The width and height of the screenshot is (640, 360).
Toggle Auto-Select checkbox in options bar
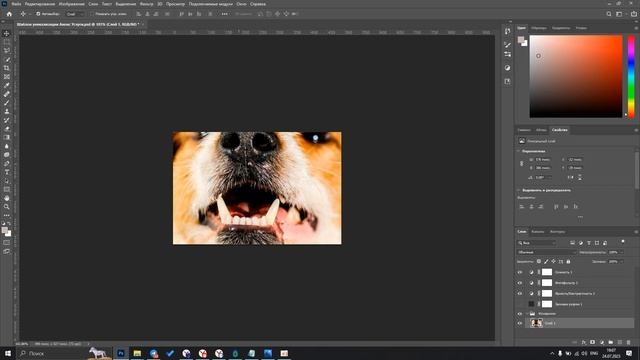pyautogui.click(x=38, y=14)
